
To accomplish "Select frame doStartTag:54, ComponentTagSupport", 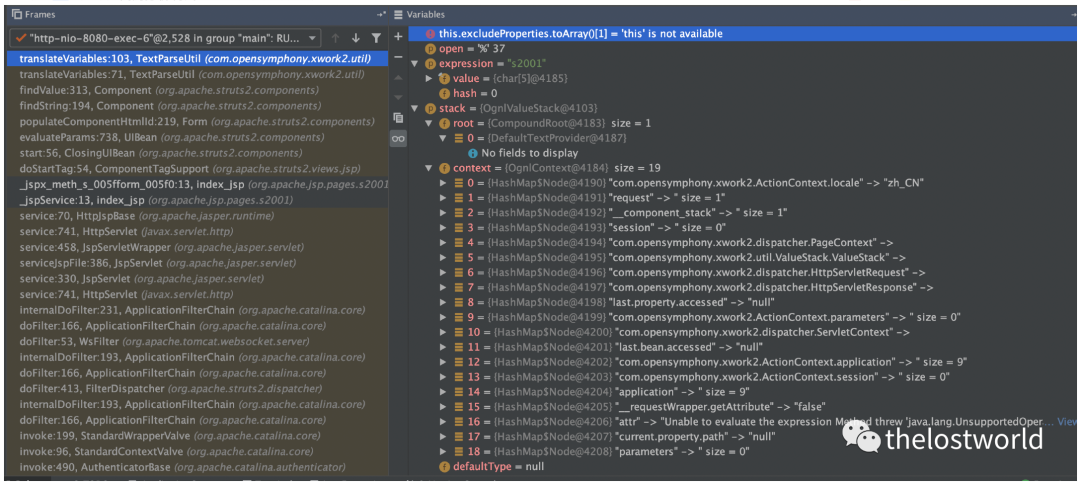I will (x=198, y=169).
